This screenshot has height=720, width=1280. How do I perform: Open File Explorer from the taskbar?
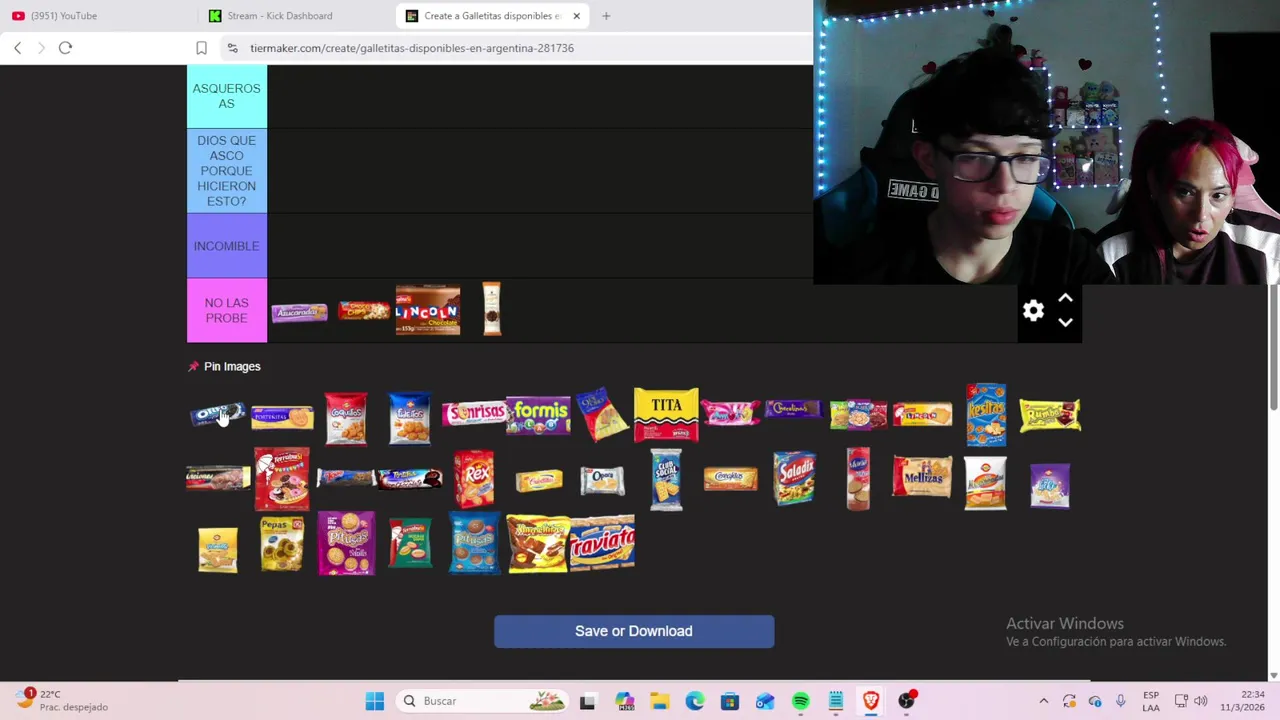[x=659, y=701]
